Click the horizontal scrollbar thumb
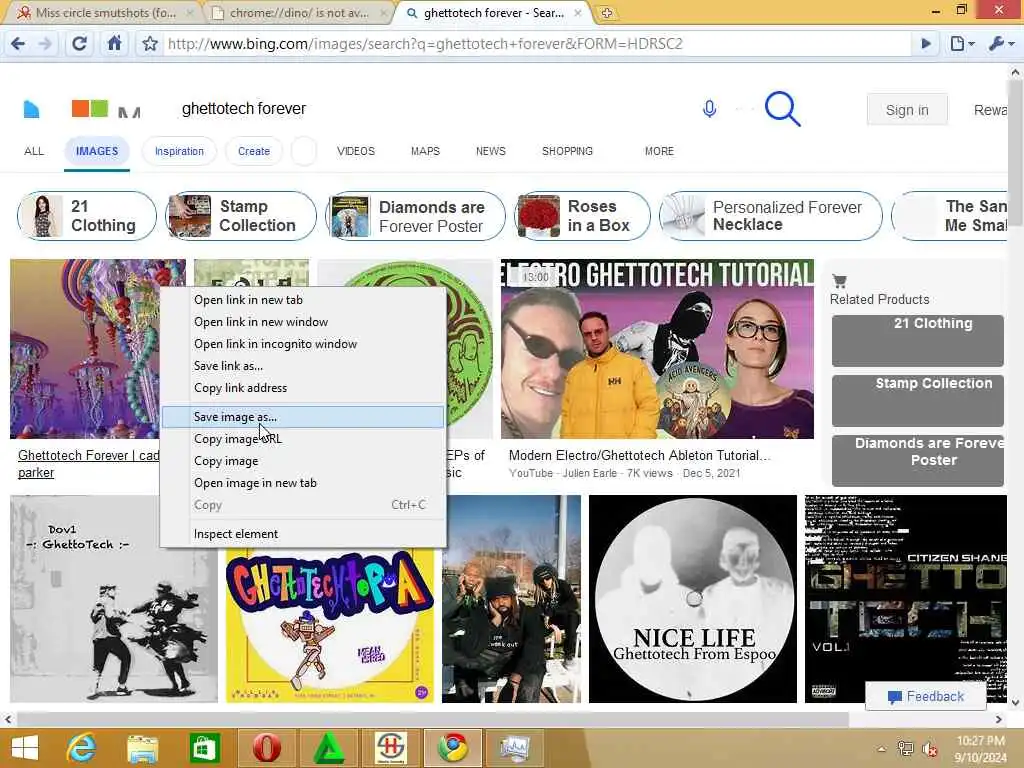 point(432,720)
